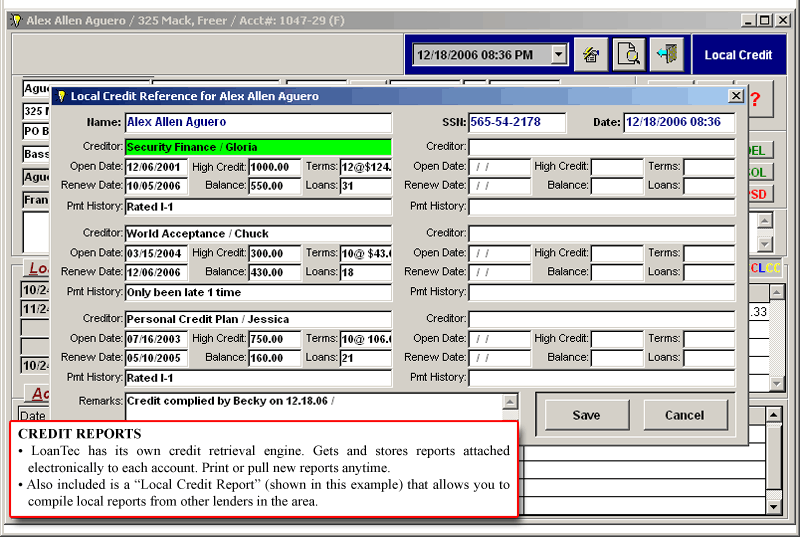Click Open Date field 07/16/2003
800x537 pixels.
tap(156, 339)
